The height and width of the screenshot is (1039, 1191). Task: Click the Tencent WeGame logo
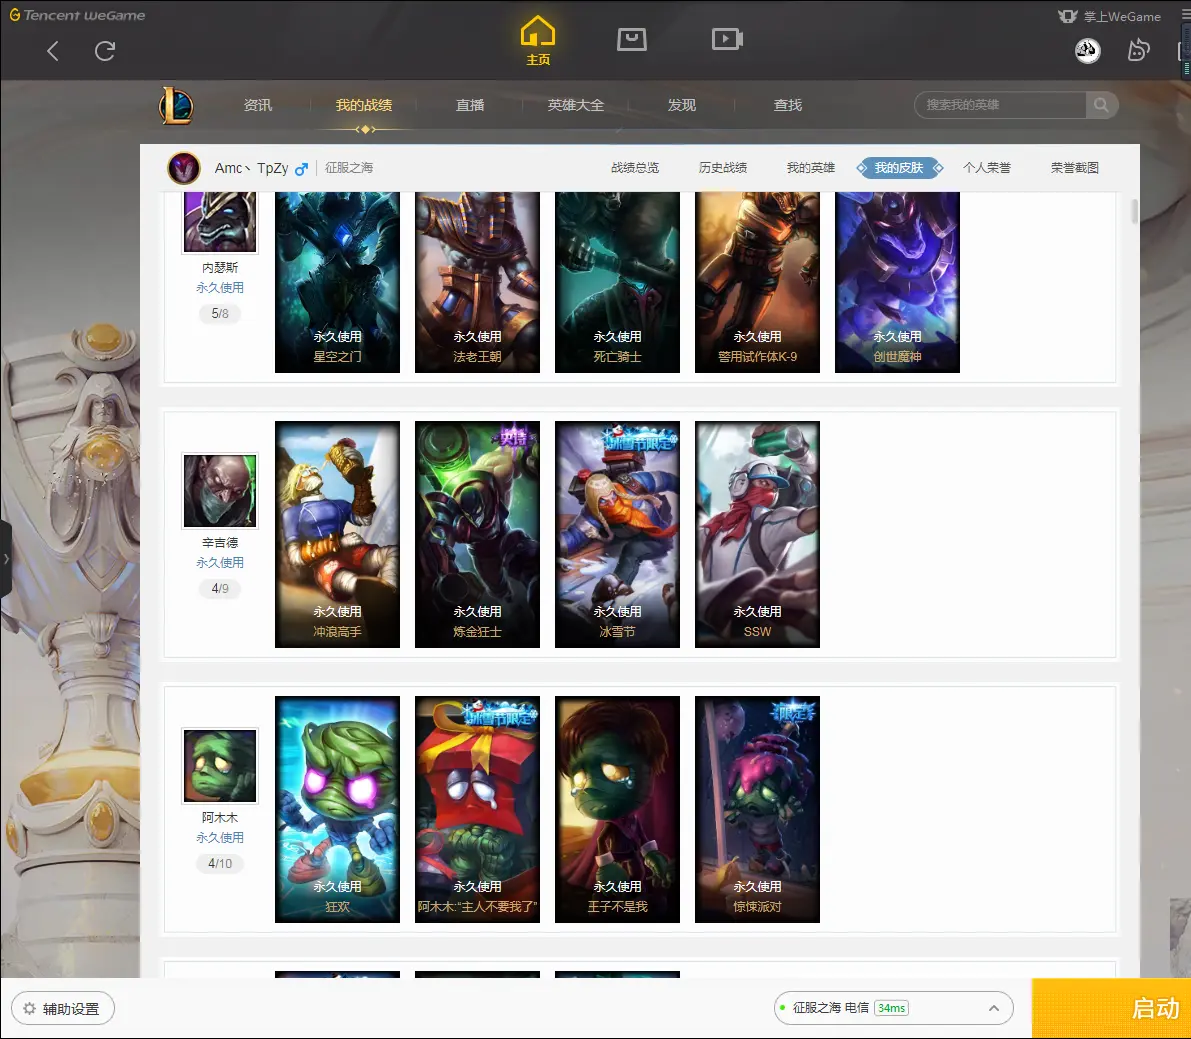(77, 15)
